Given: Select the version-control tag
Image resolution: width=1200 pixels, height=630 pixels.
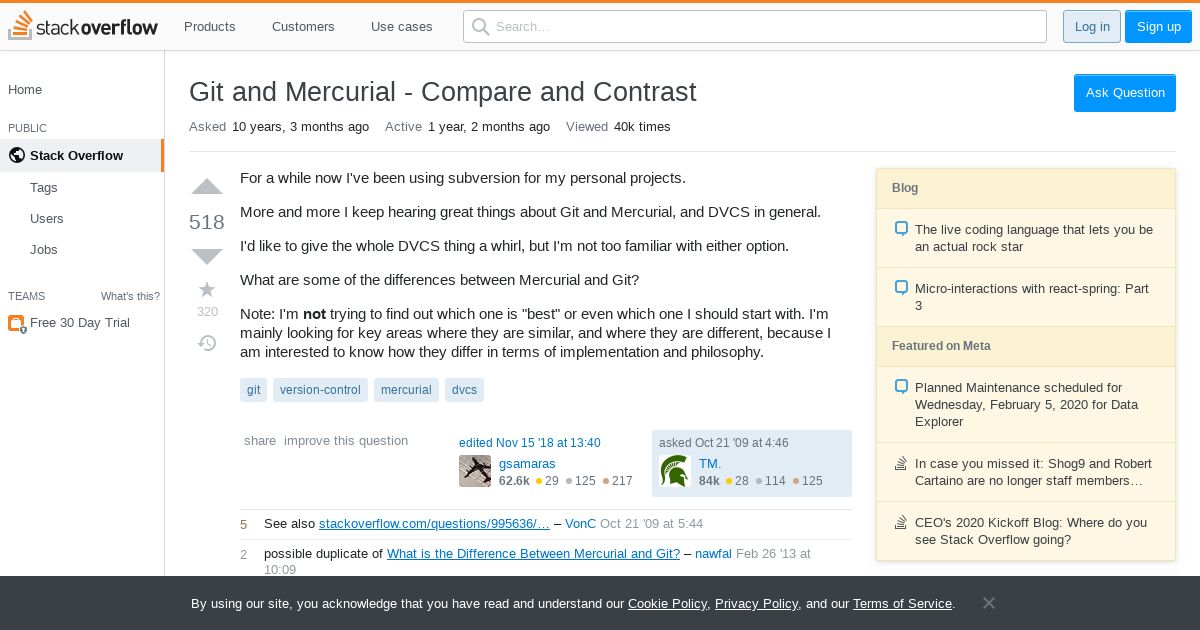Looking at the screenshot, I should (320, 390).
